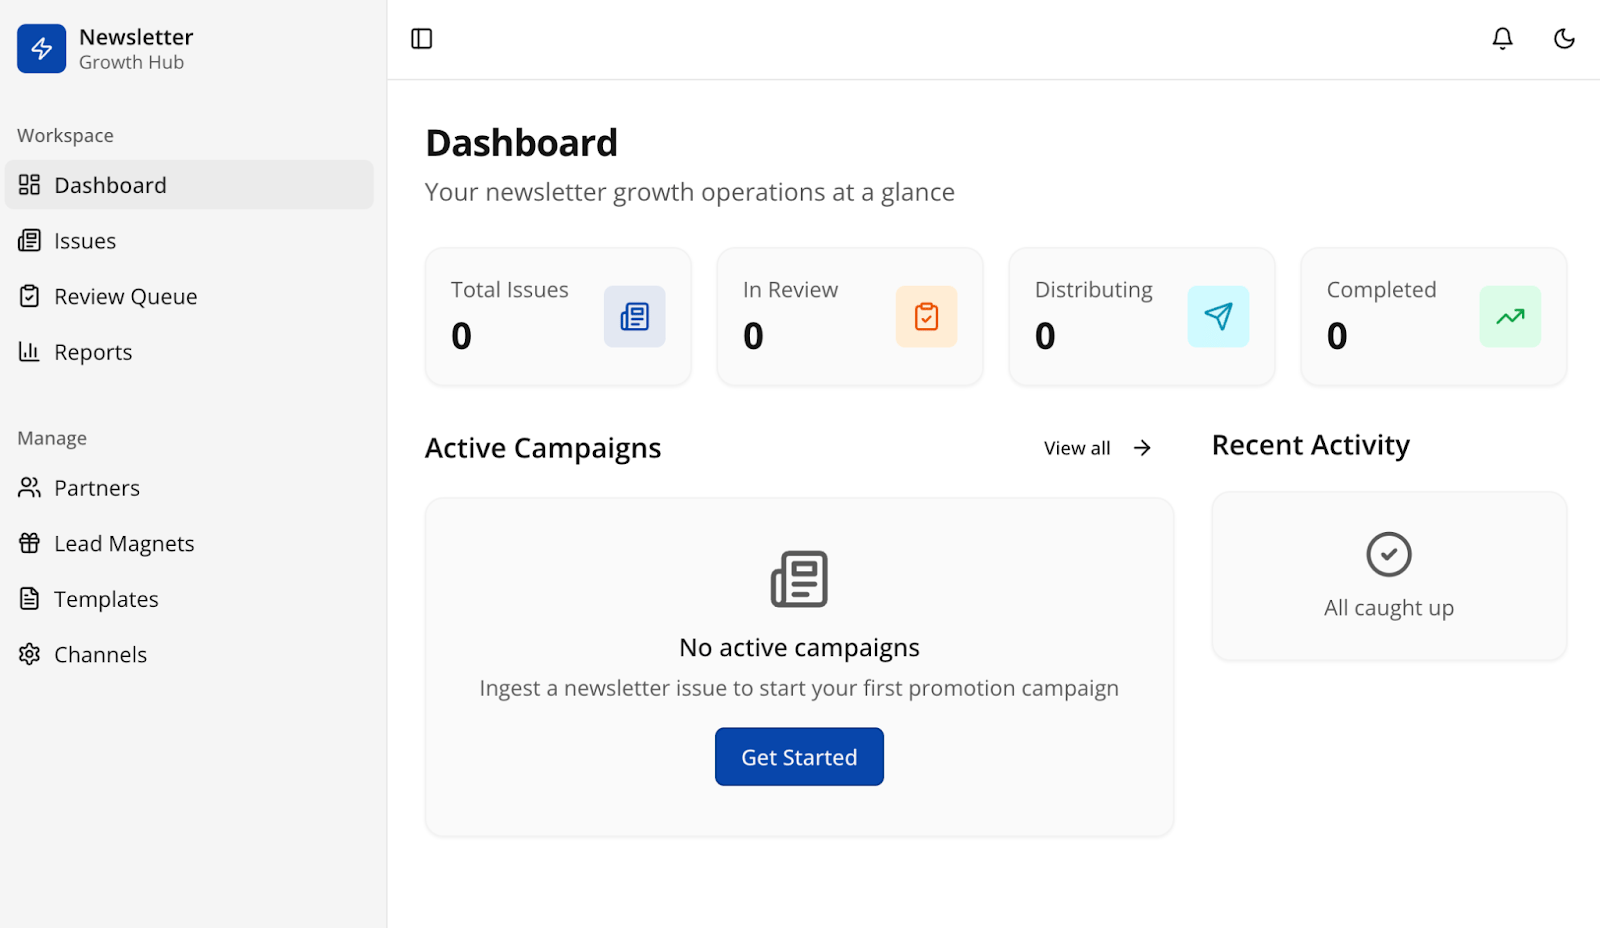Open Reports from the sidebar
Viewport: 1600px width, 928px height.
93,352
